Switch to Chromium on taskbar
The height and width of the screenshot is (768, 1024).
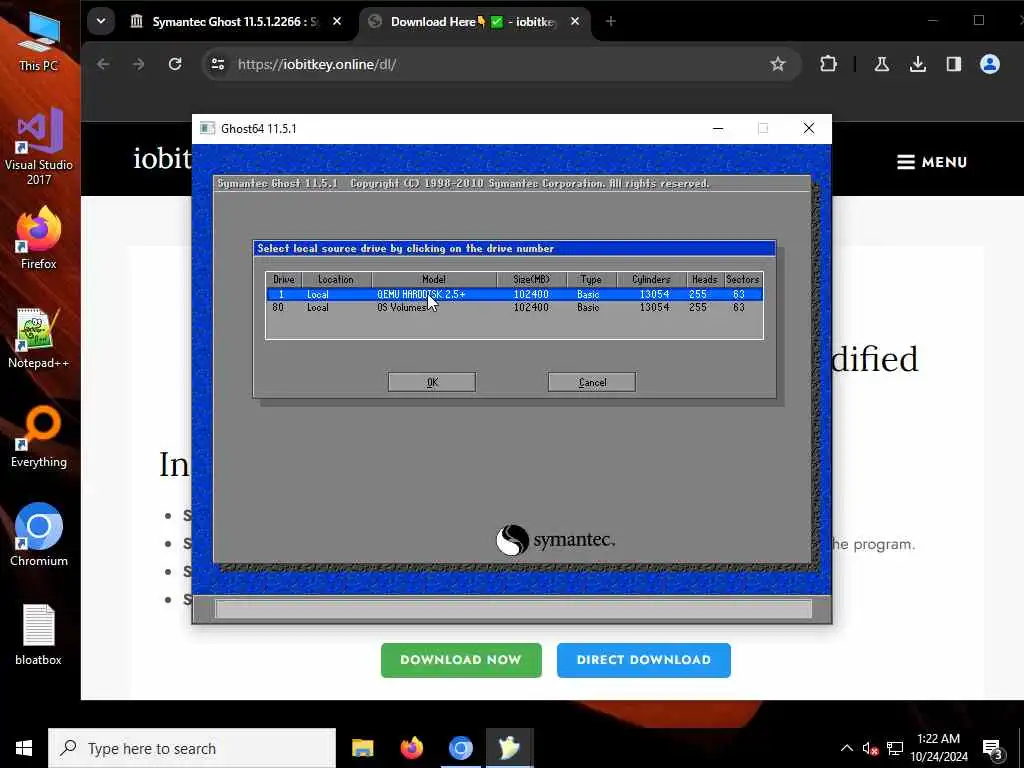[x=460, y=748]
